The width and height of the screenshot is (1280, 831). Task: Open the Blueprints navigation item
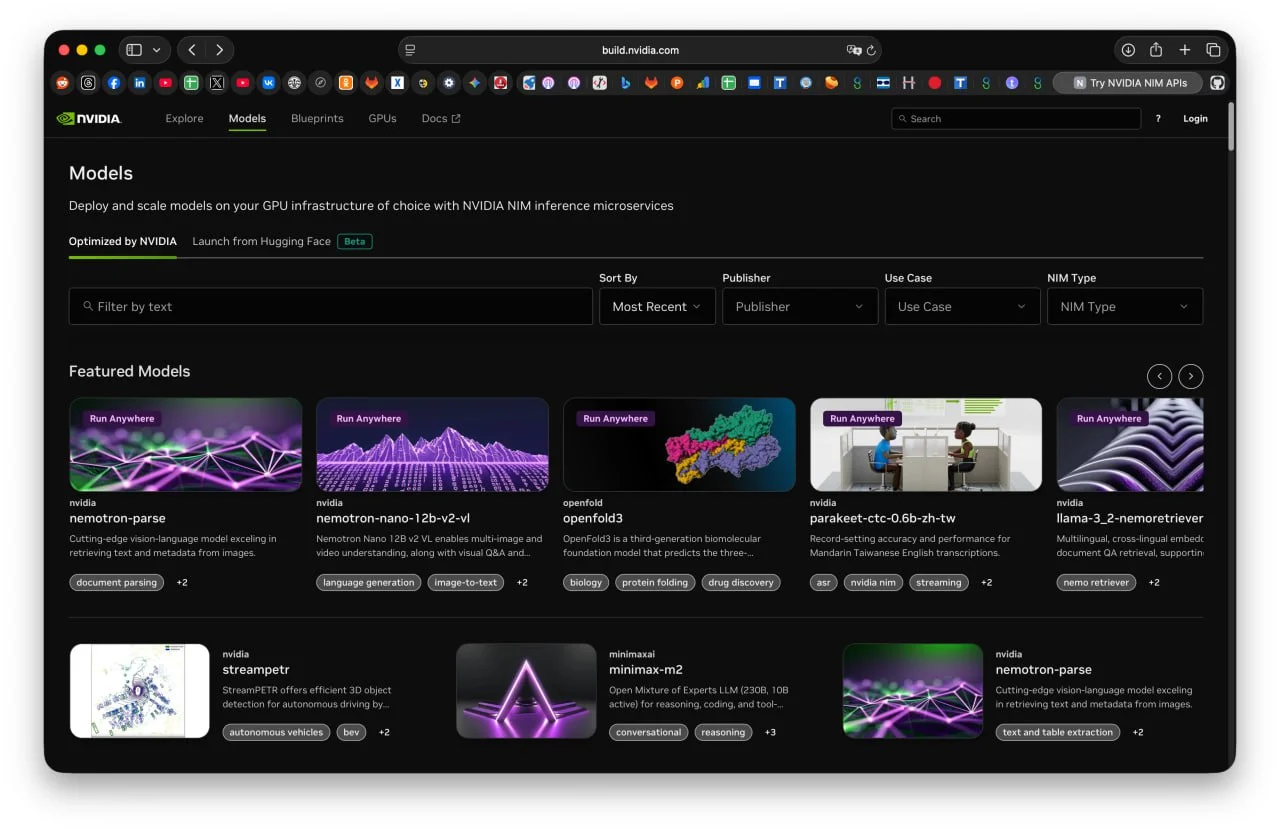pyautogui.click(x=317, y=118)
